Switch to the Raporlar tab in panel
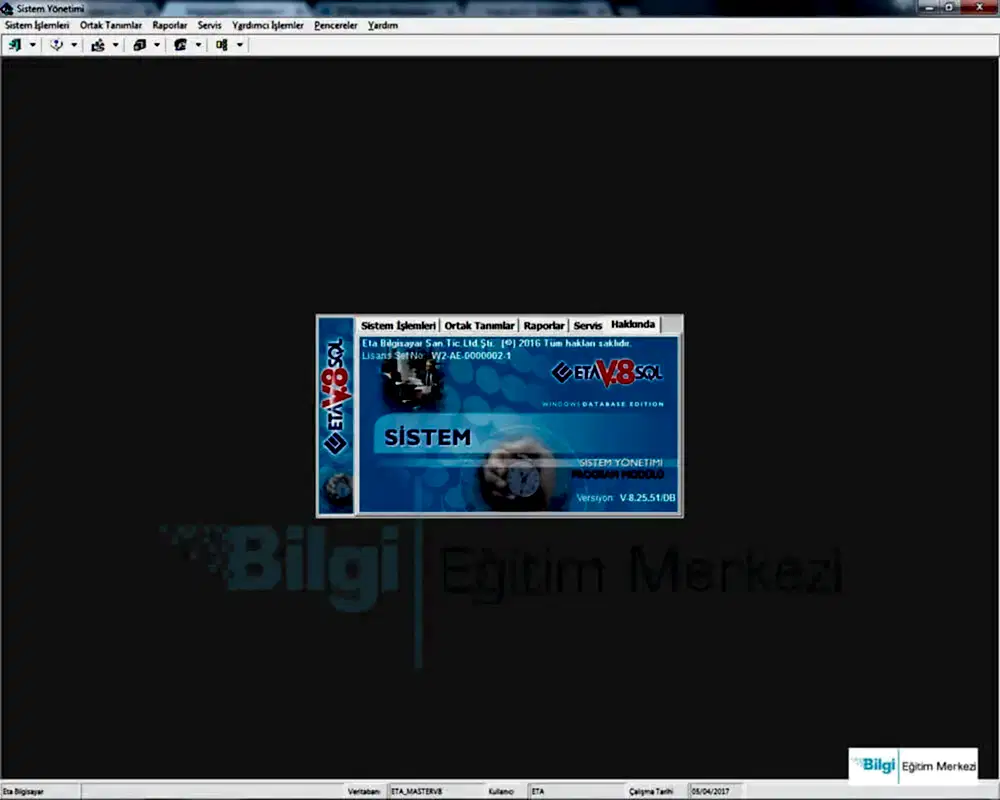Viewport: 1000px width, 800px height. (544, 326)
